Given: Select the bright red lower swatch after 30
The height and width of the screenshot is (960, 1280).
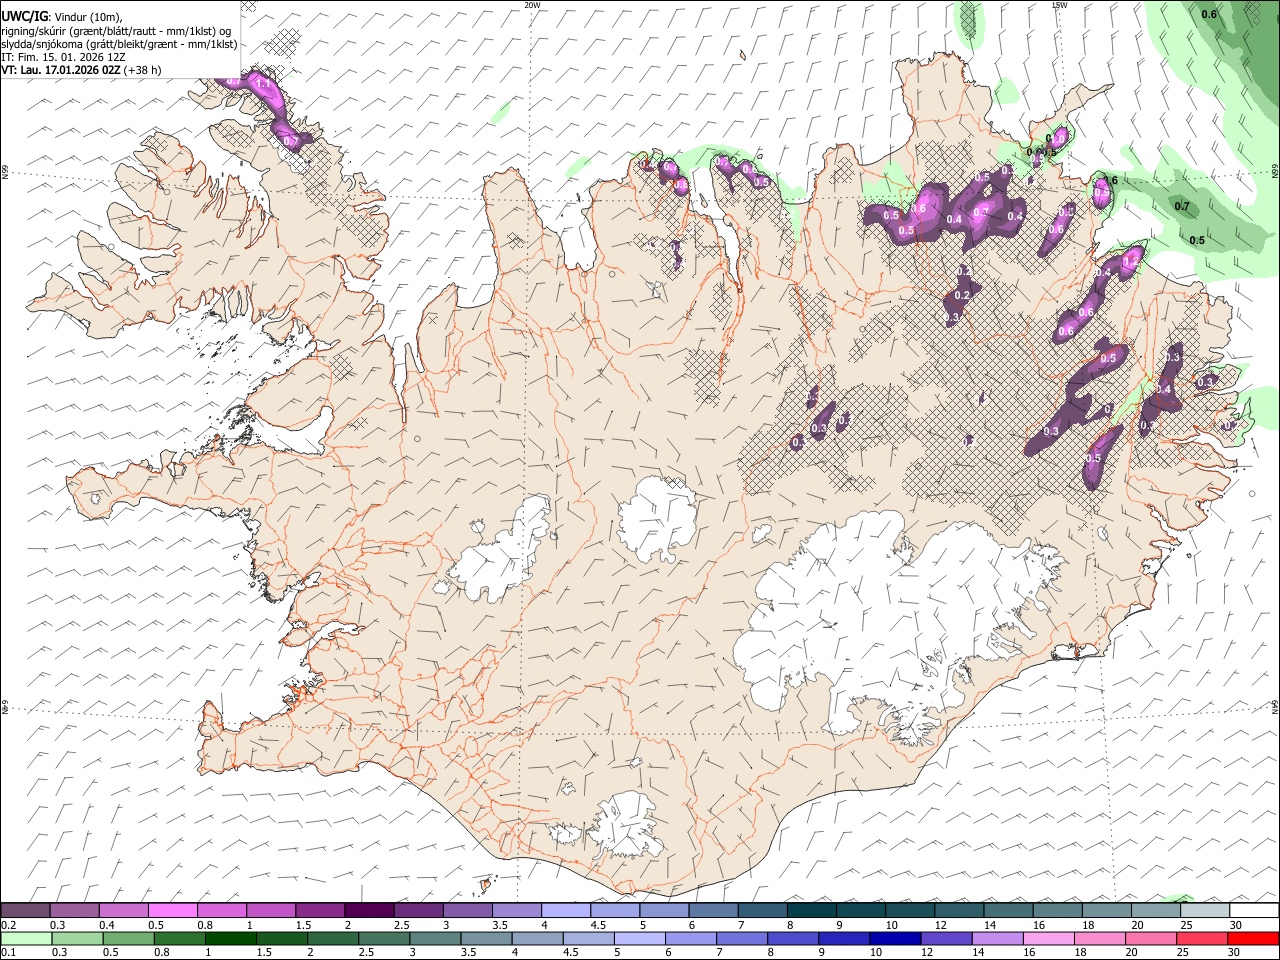Looking at the screenshot, I should (1252, 939).
